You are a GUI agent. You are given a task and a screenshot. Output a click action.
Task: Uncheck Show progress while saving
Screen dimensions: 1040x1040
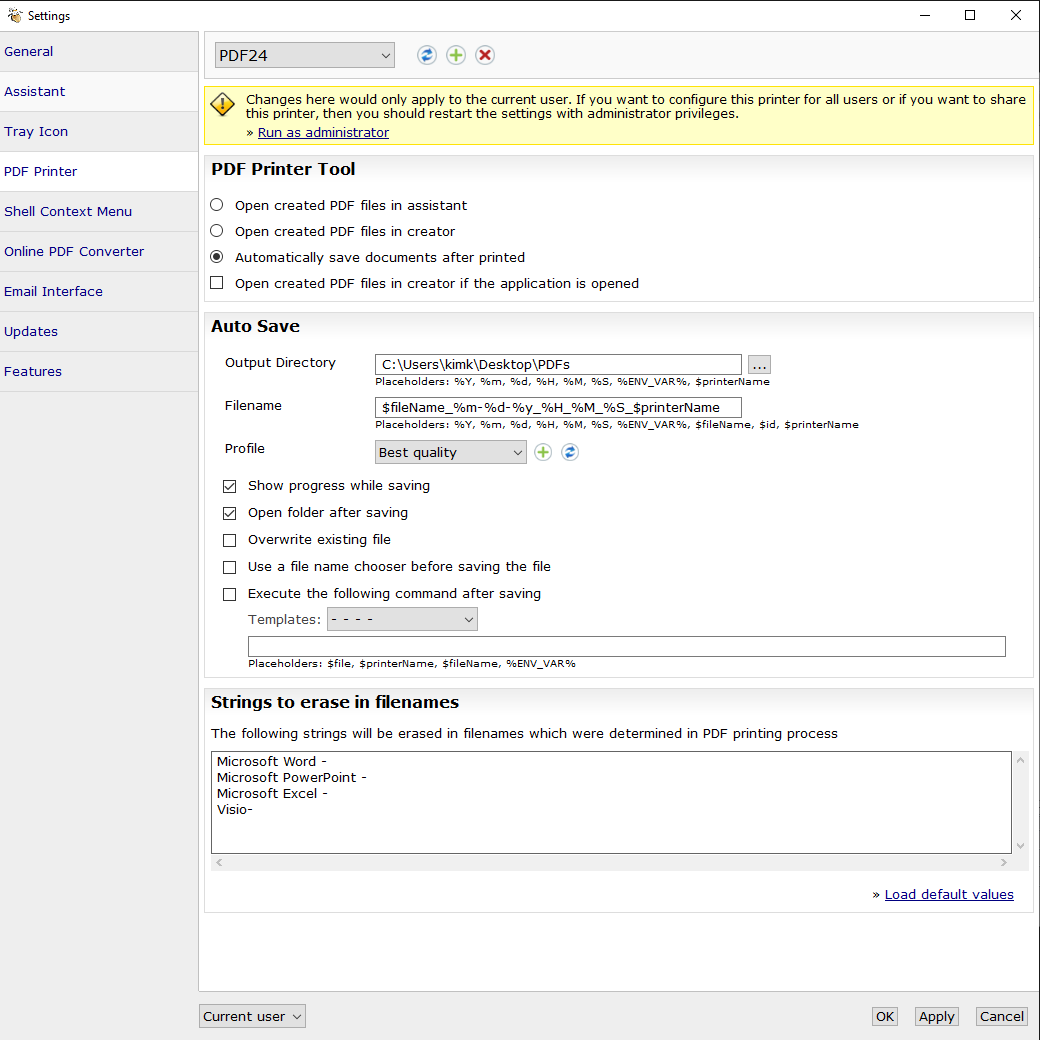(229, 486)
